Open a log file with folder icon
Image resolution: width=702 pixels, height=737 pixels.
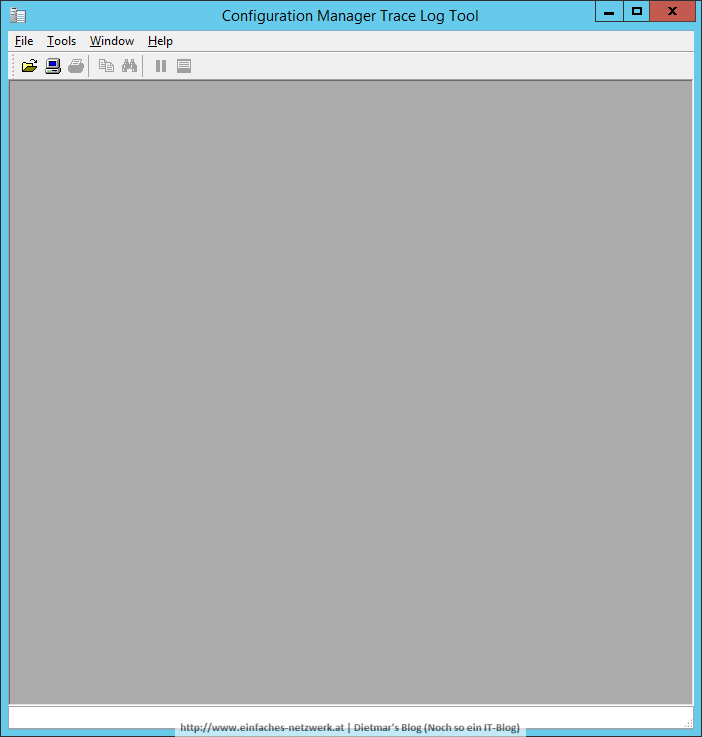(29, 66)
